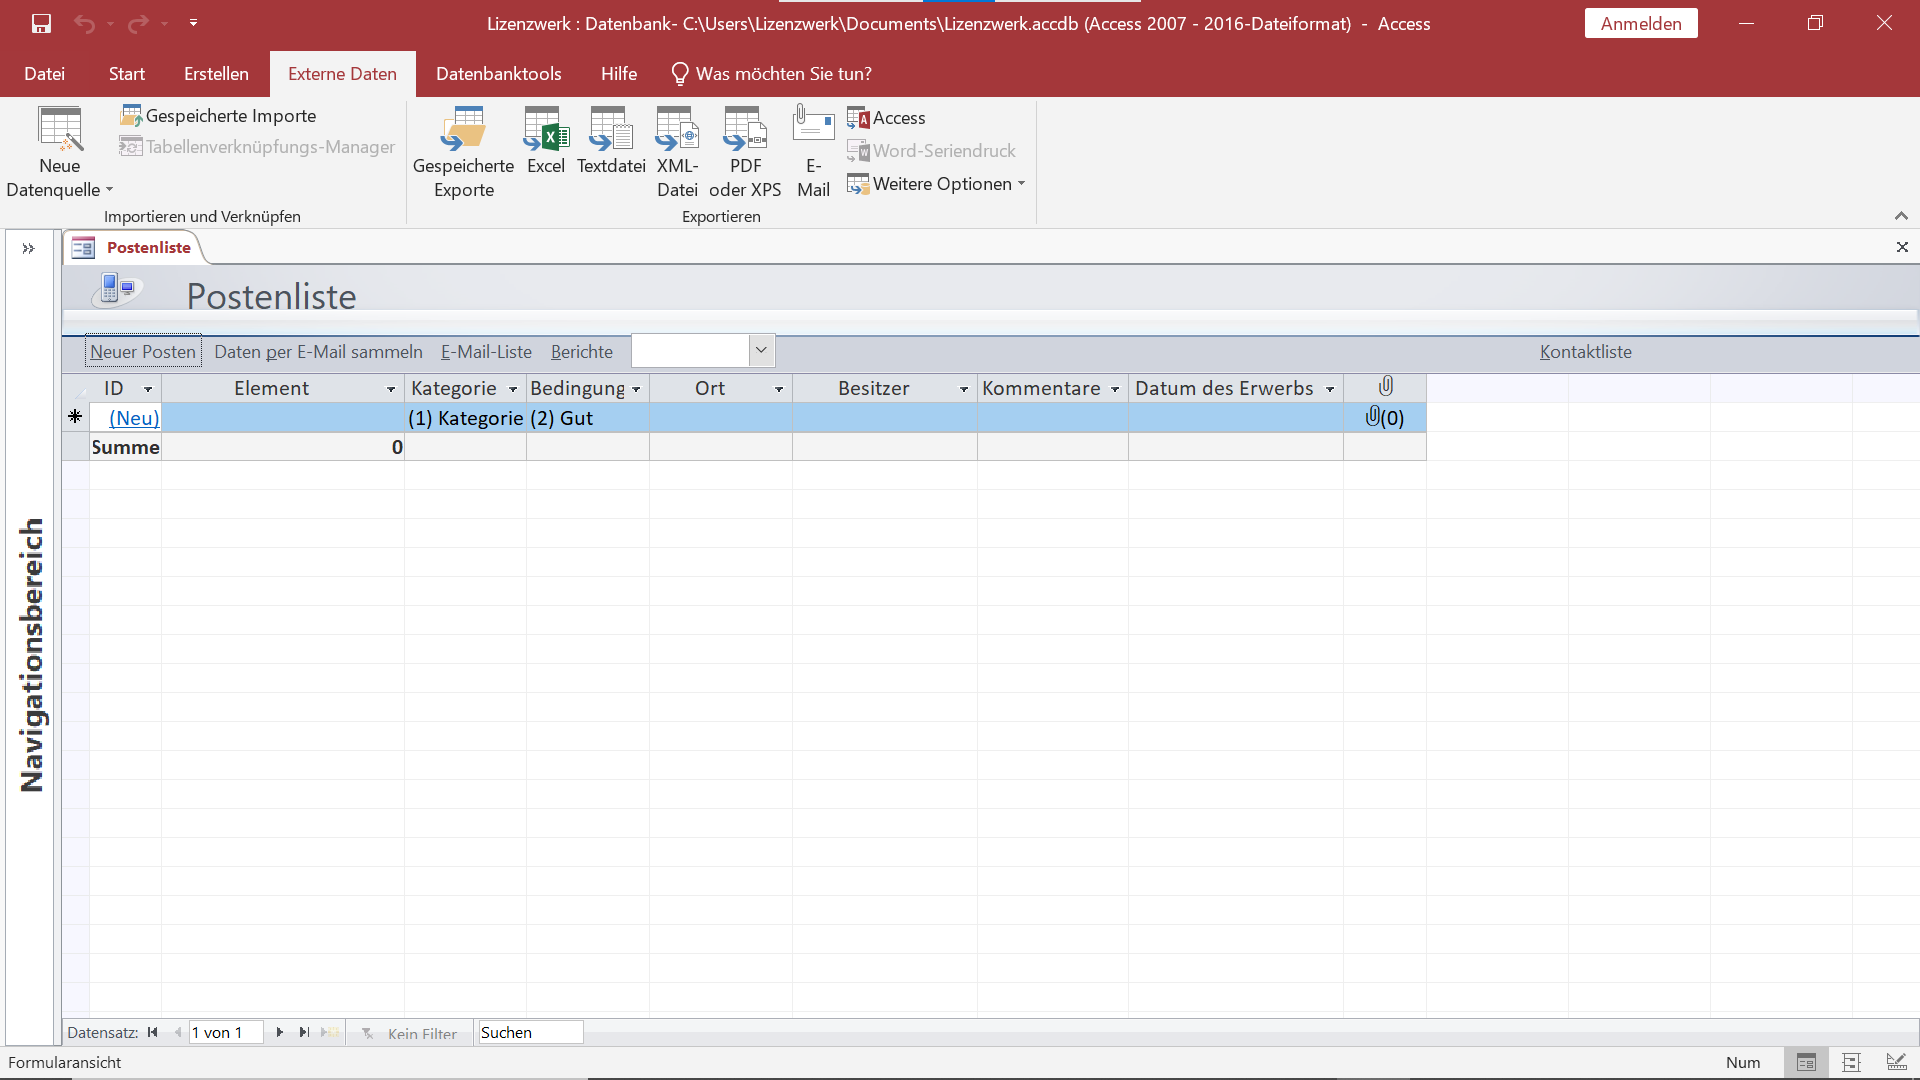This screenshot has height=1080, width=1920.
Task: Go to first record navigation button
Action: pos(152,1033)
